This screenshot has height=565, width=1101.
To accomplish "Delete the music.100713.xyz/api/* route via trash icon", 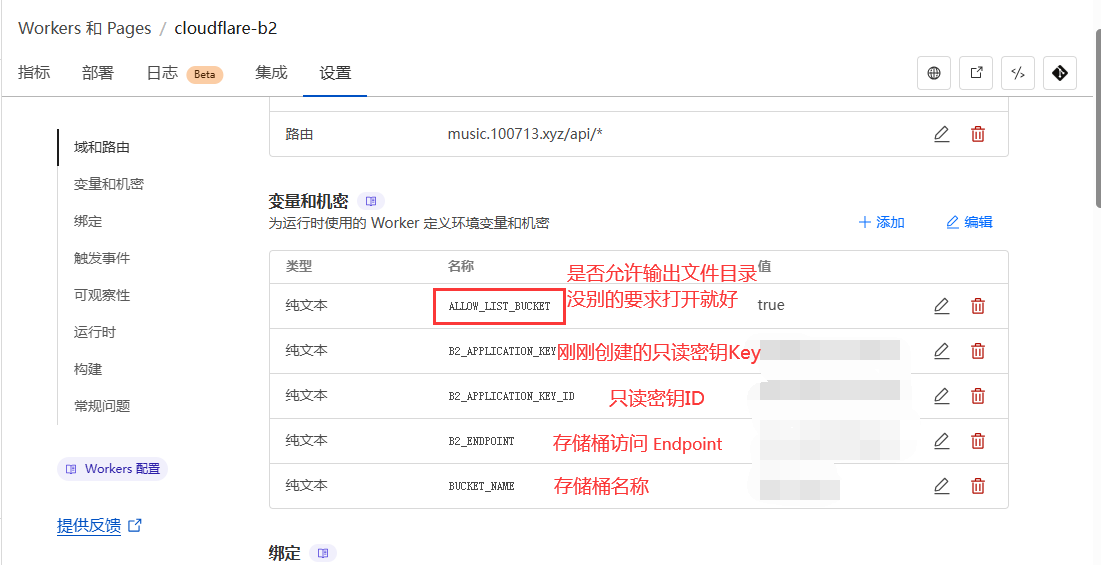I will click(x=978, y=134).
